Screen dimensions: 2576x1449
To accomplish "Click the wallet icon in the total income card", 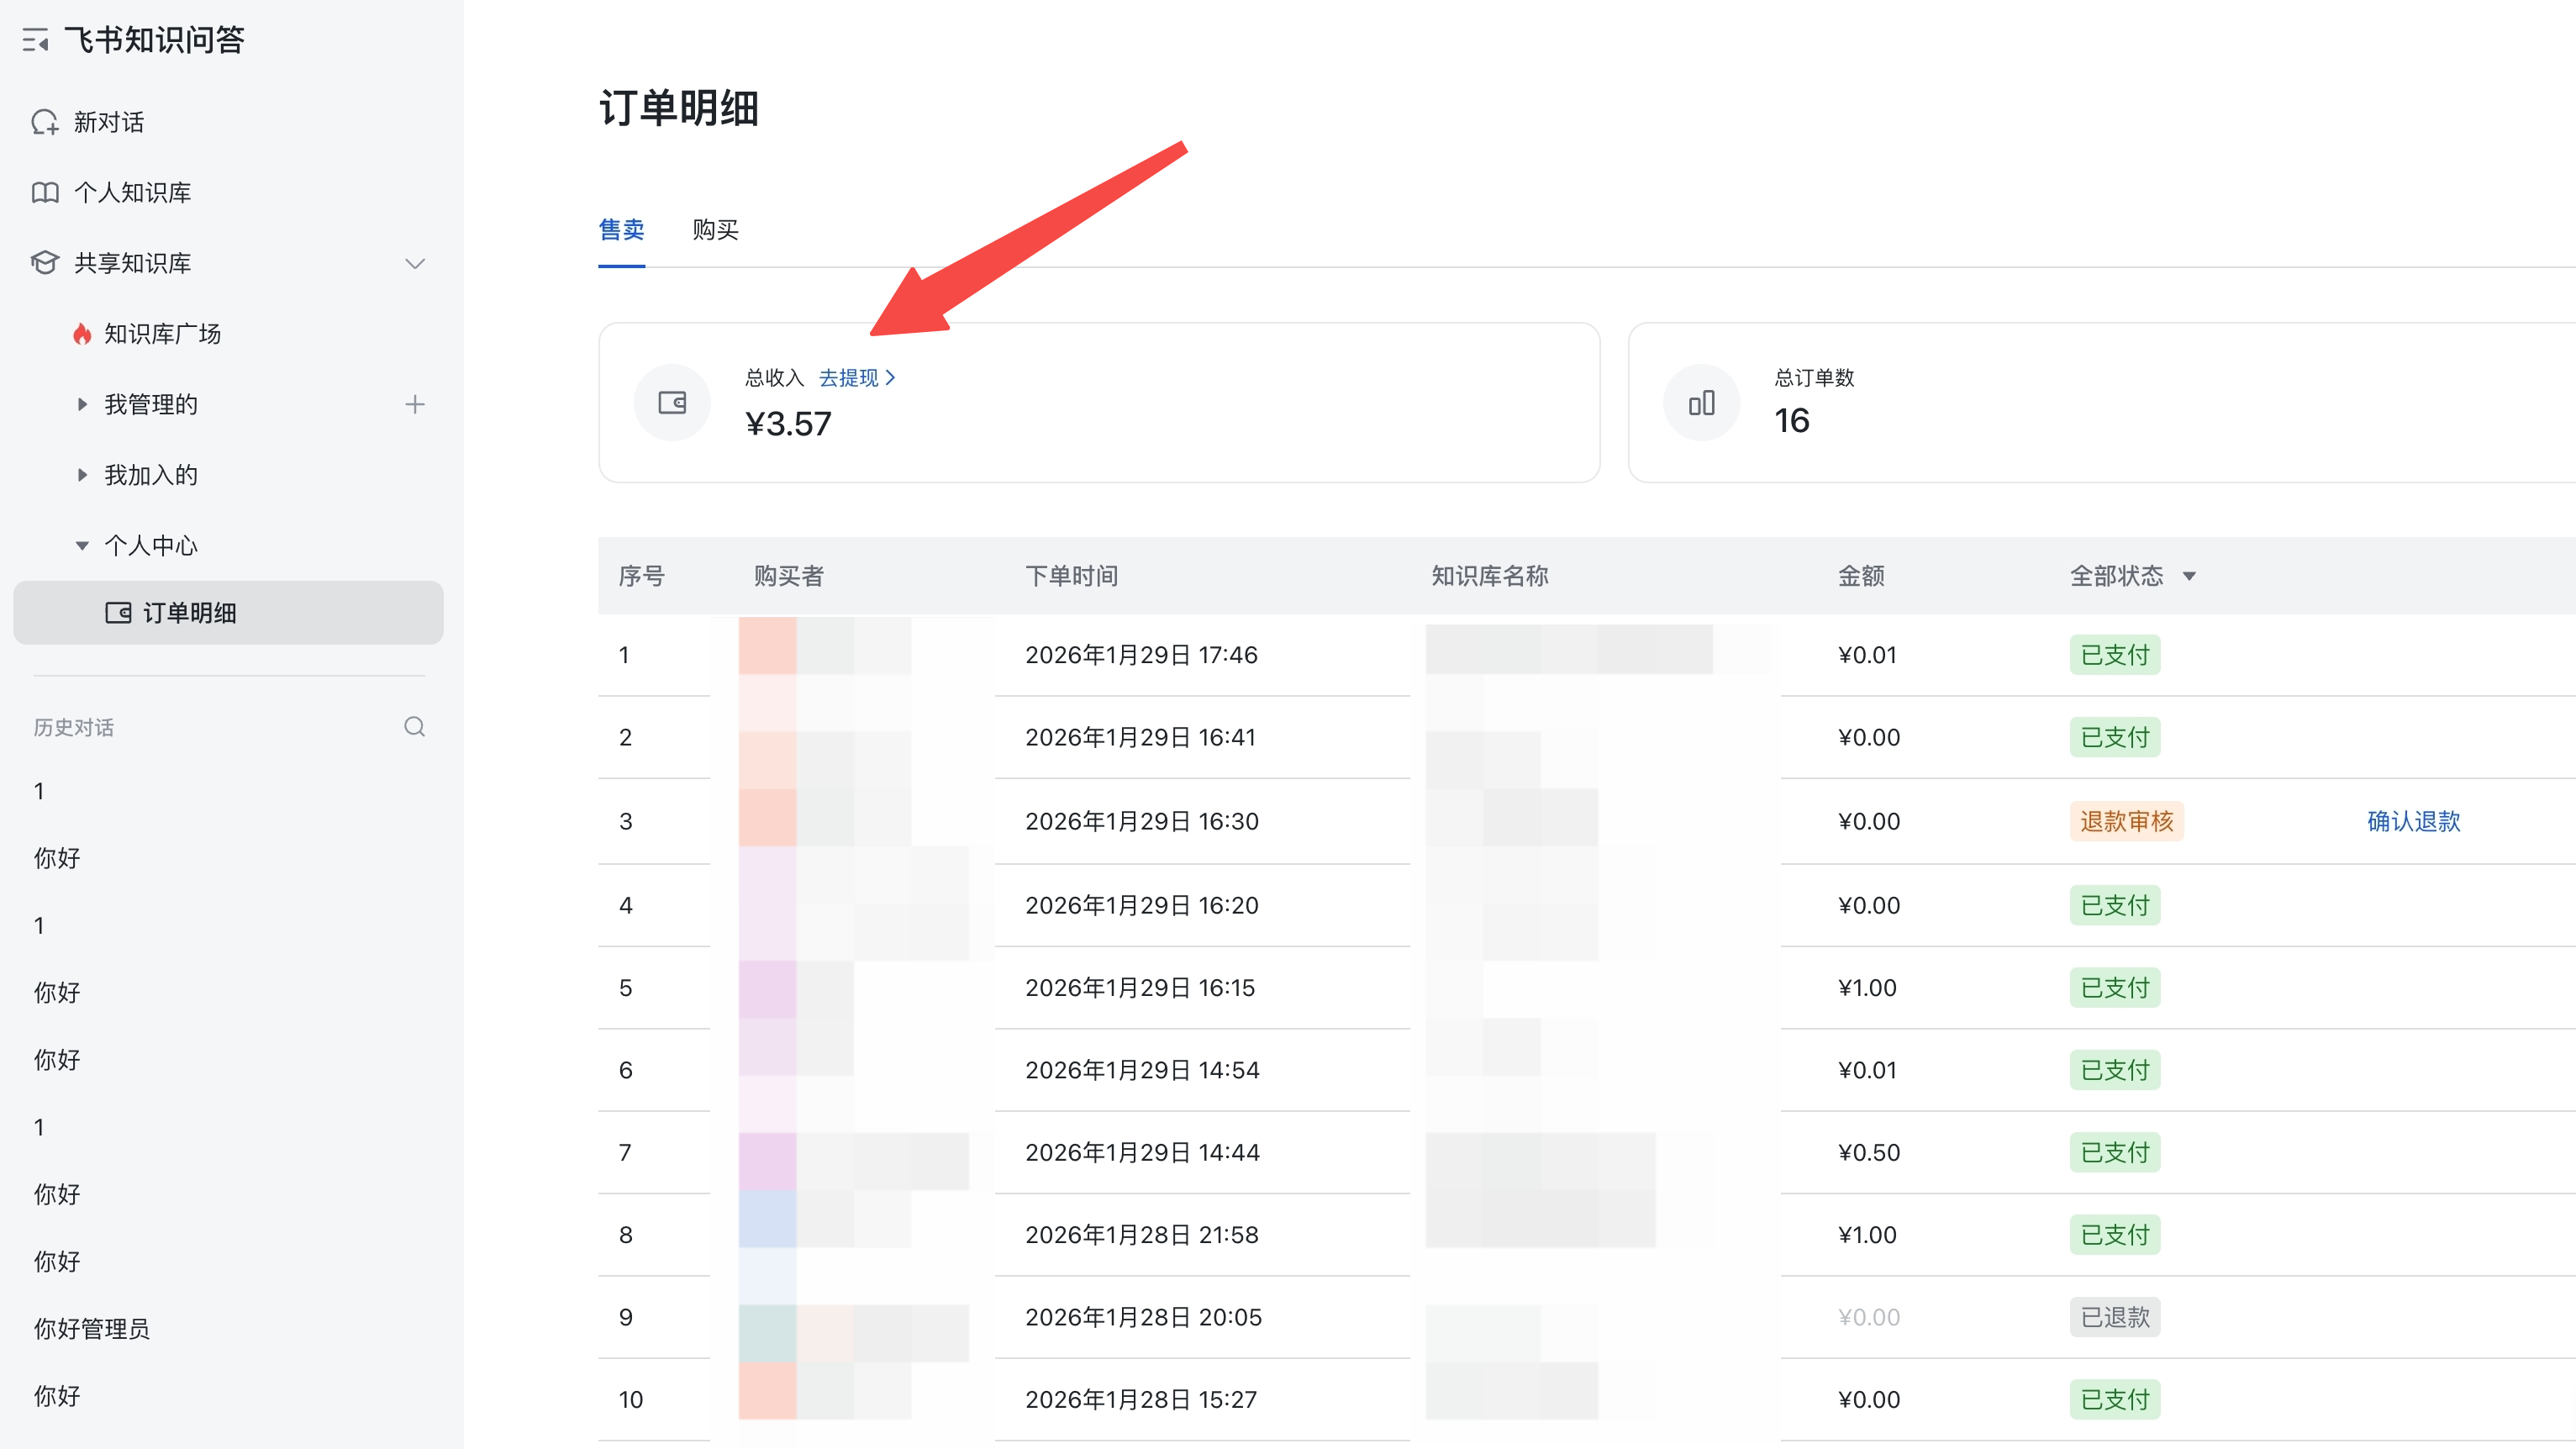I will tap(672, 403).
